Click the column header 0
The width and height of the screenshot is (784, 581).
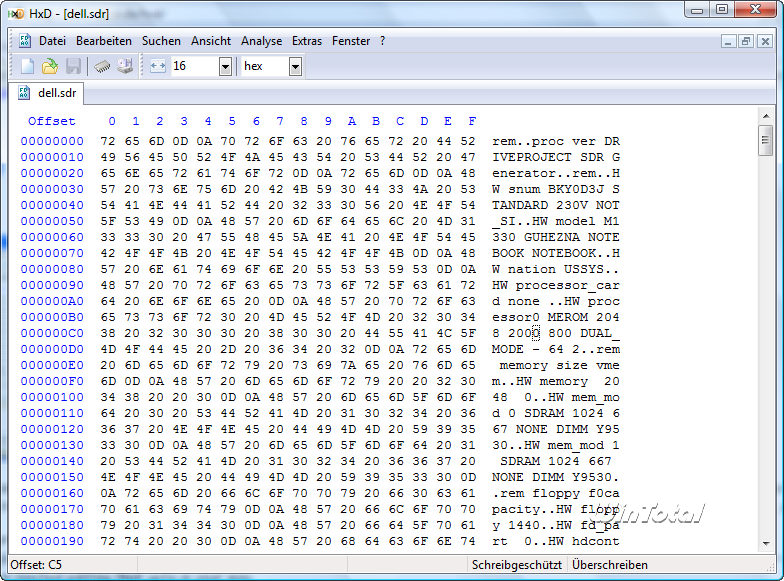112,121
